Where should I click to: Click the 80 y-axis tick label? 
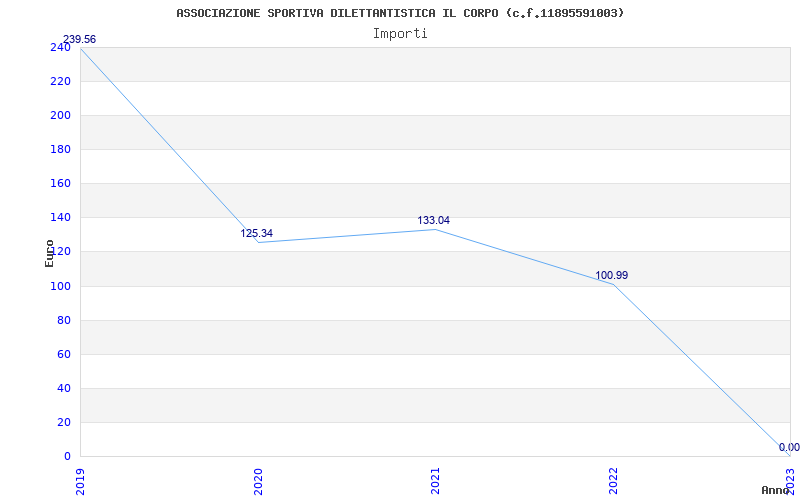coord(64,320)
